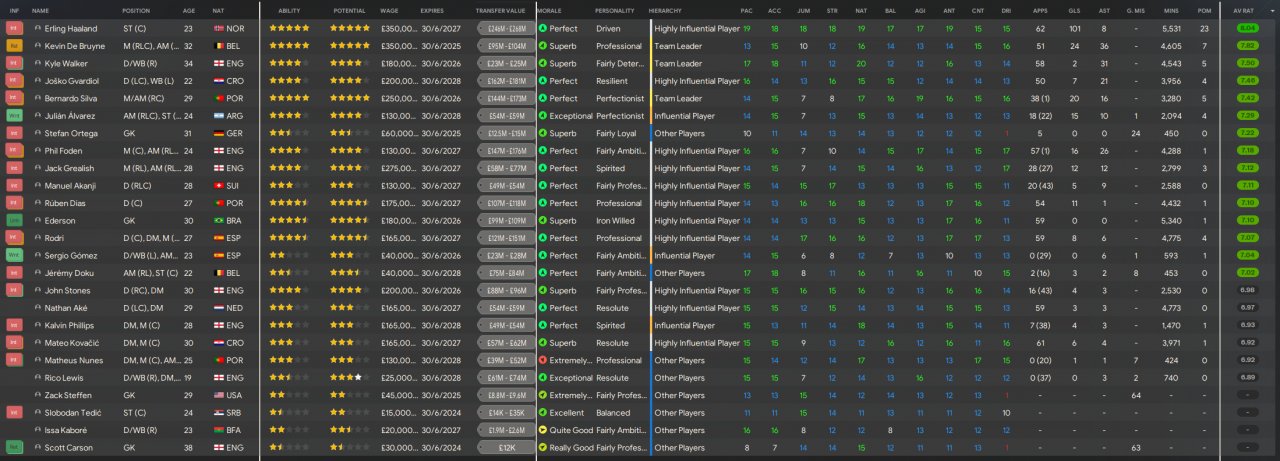
Task: Click the Hierarchy column header
Action: (x=665, y=10)
